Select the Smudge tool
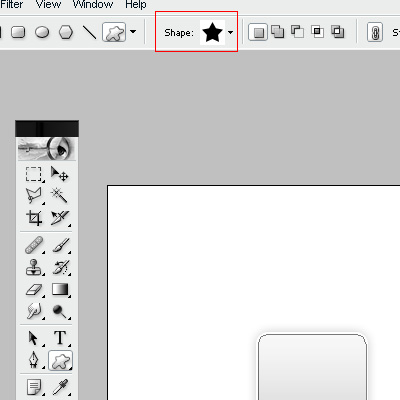 tap(34, 311)
